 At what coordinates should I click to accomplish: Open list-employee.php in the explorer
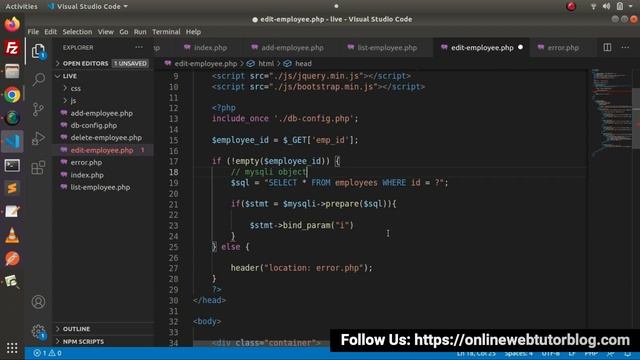point(100,187)
